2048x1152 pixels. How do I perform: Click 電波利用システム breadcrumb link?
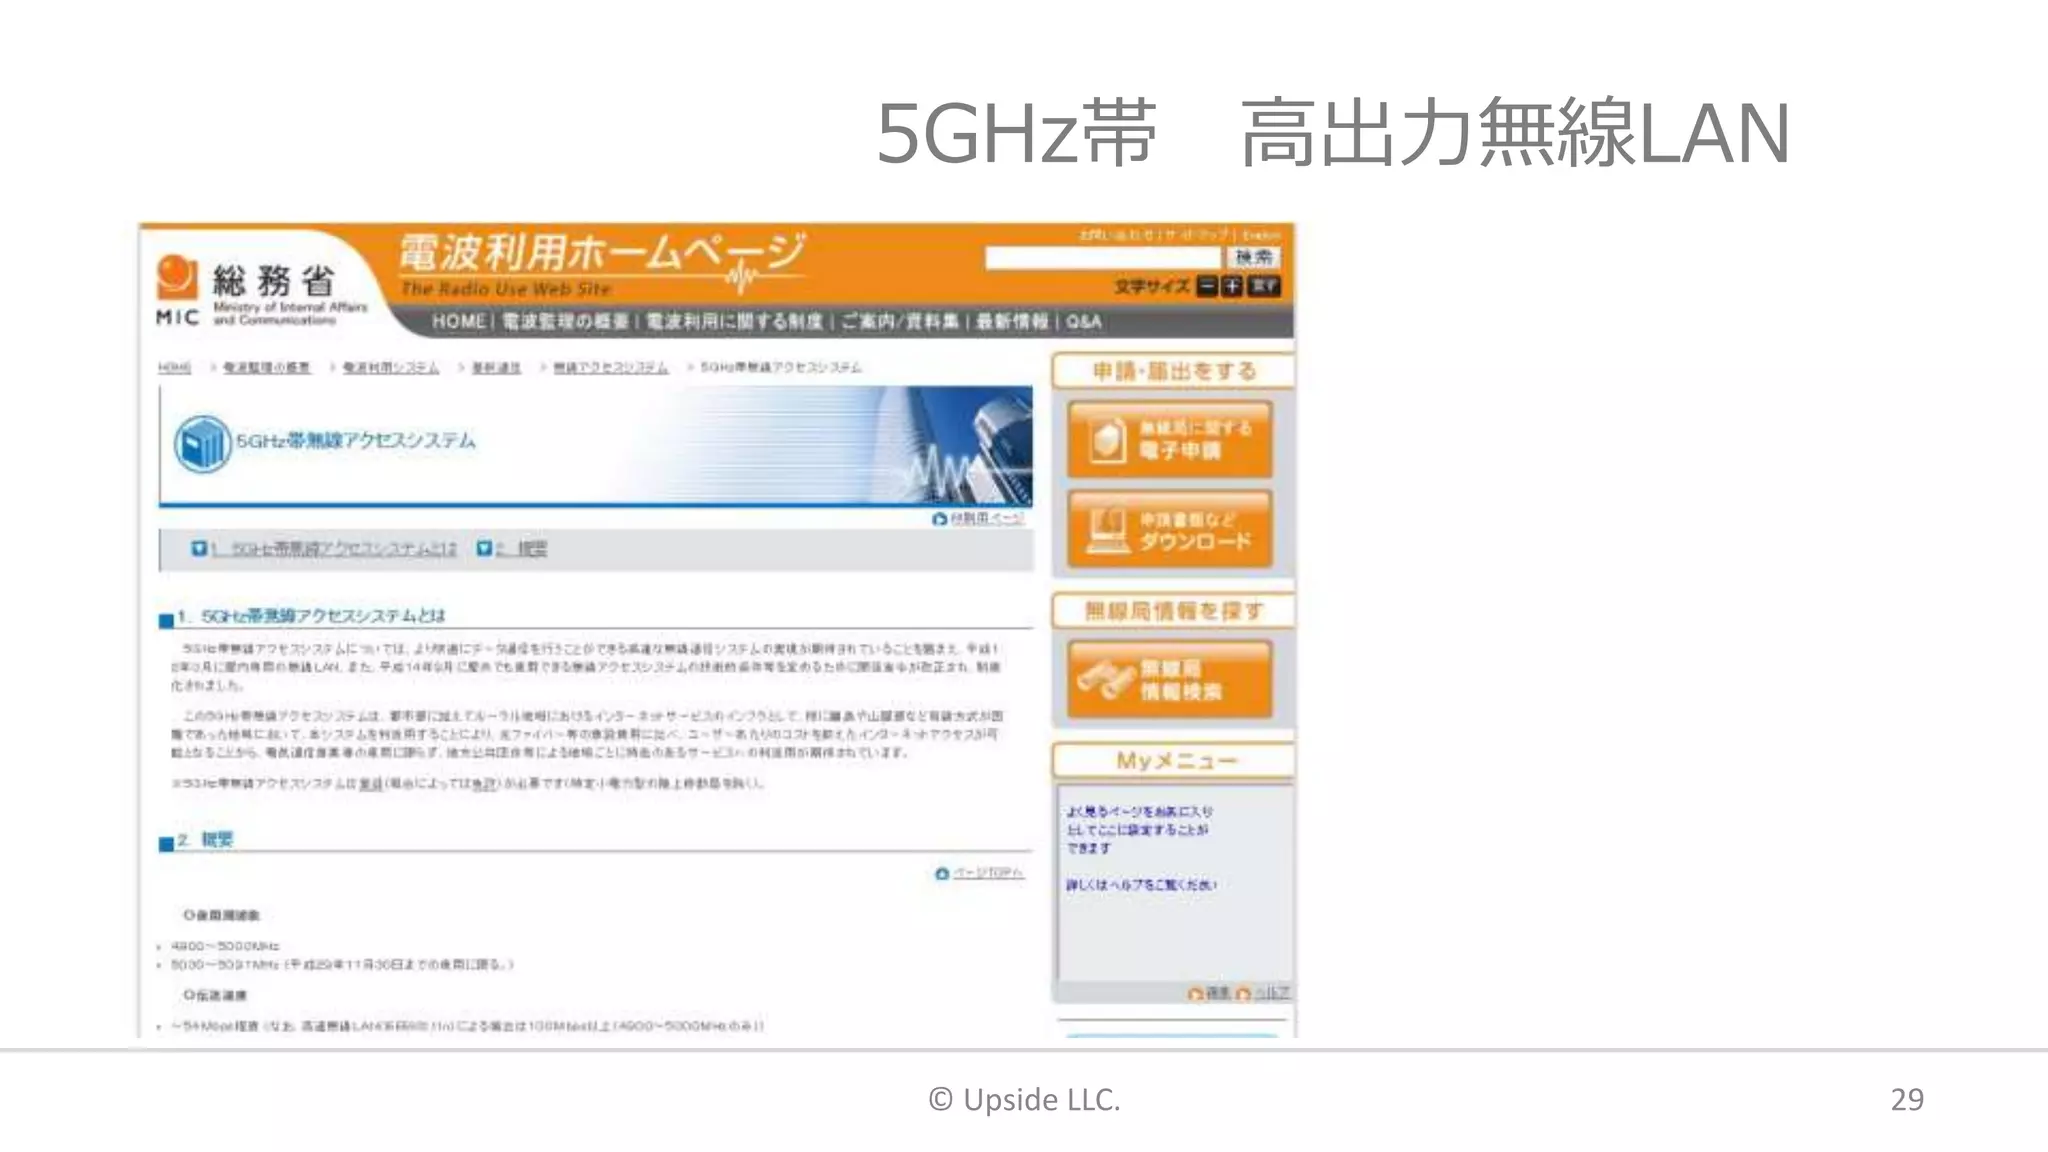(391, 368)
